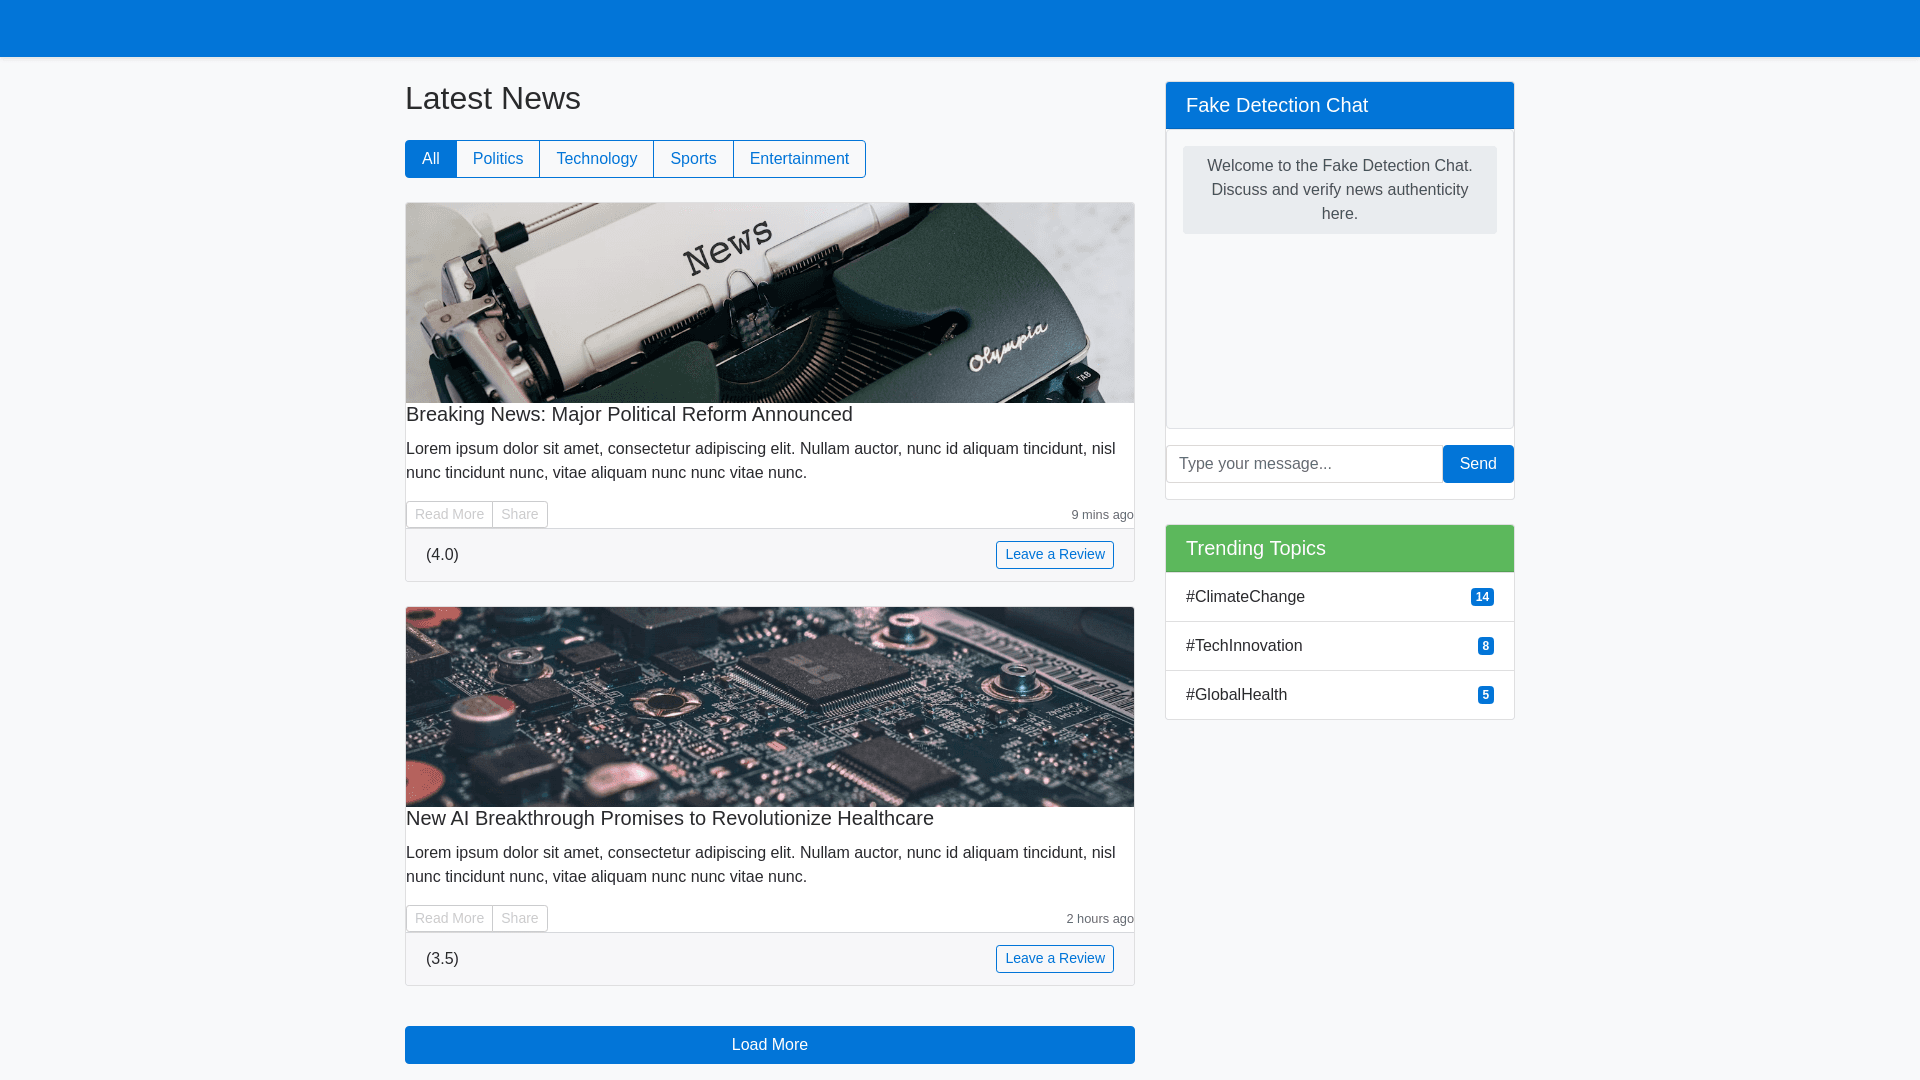Leave a Review for Political Reform article
The width and height of the screenshot is (1920, 1080).
(x=1054, y=555)
